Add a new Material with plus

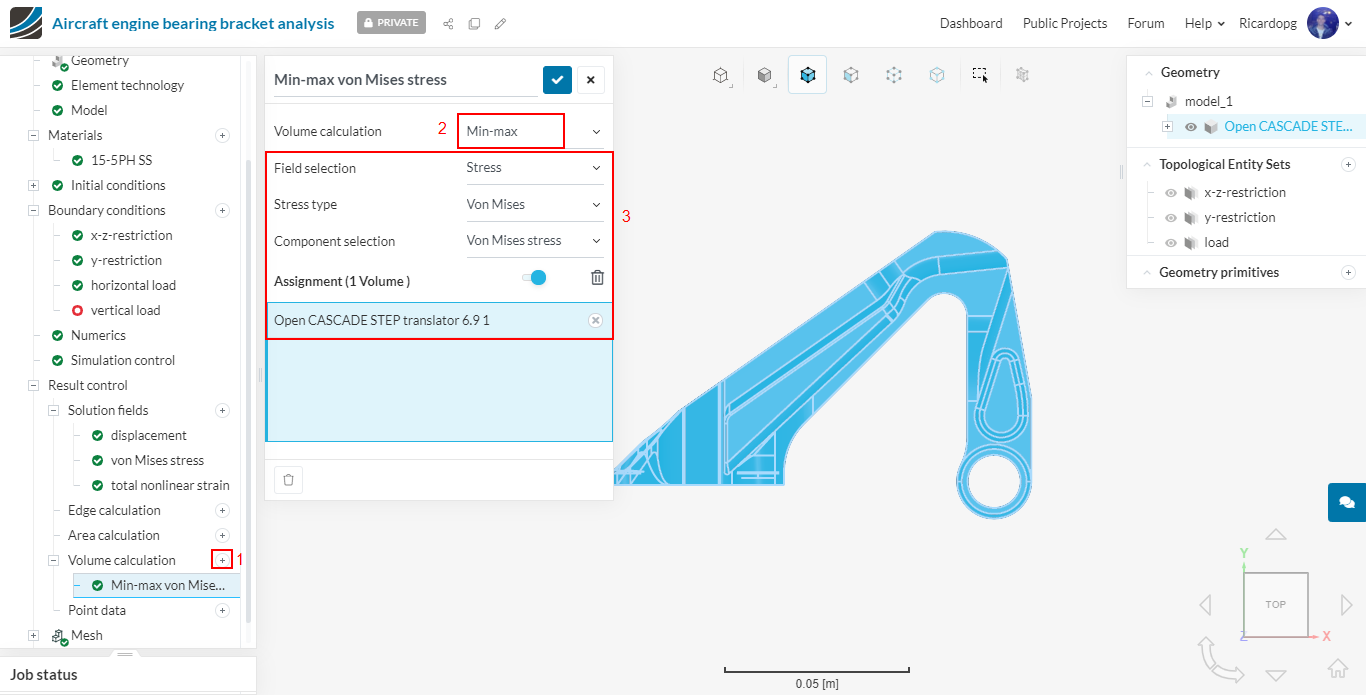(x=222, y=135)
